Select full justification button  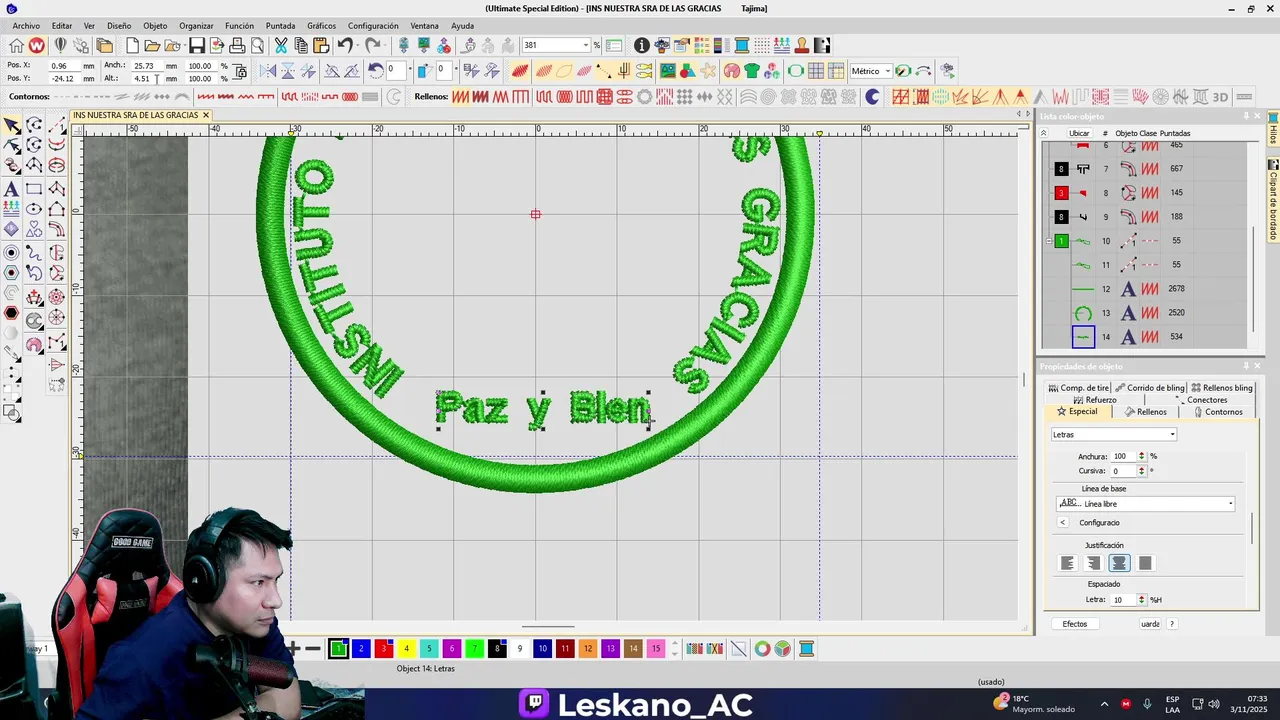click(x=1145, y=563)
